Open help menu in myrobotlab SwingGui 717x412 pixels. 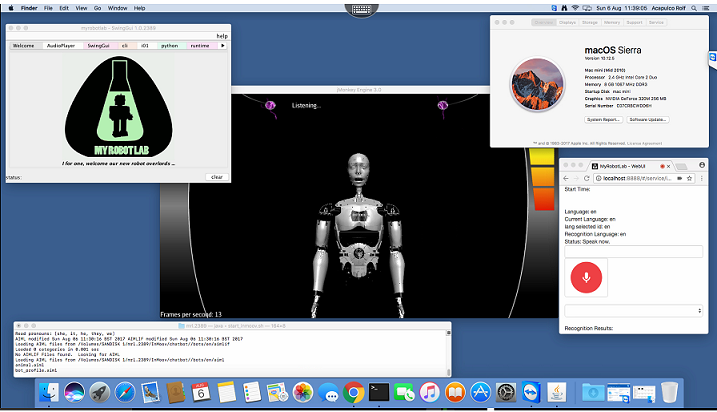(222, 36)
